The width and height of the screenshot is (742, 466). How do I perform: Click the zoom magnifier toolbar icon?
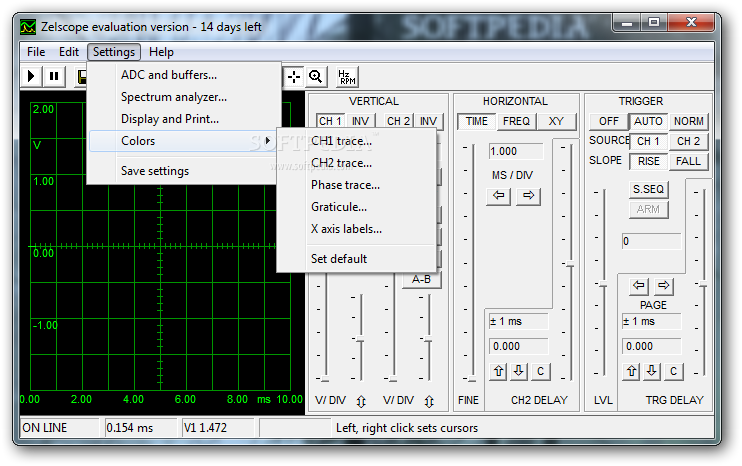pos(316,77)
